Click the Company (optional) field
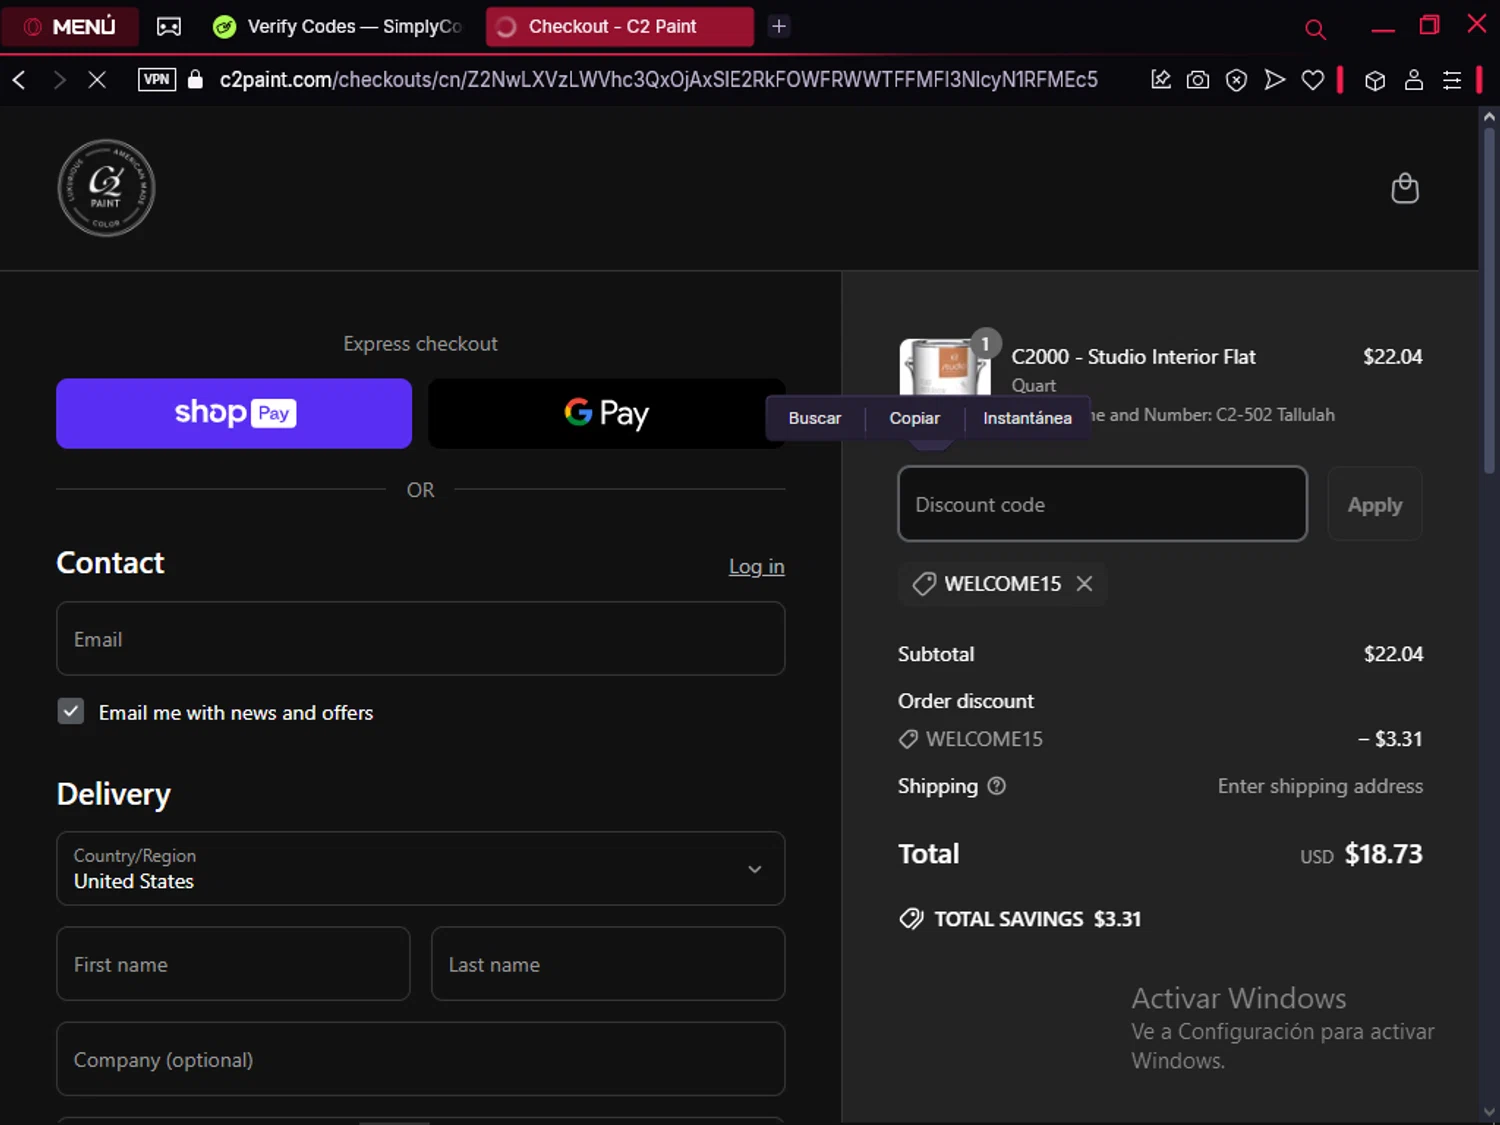1500x1125 pixels. click(420, 1059)
